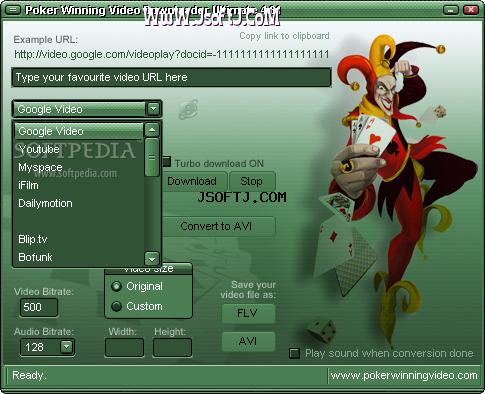Image resolution: width=485 pixels, height=394 pixels.
Task: Click the scroll down arrow in site list
Action: tap(152, 258)
